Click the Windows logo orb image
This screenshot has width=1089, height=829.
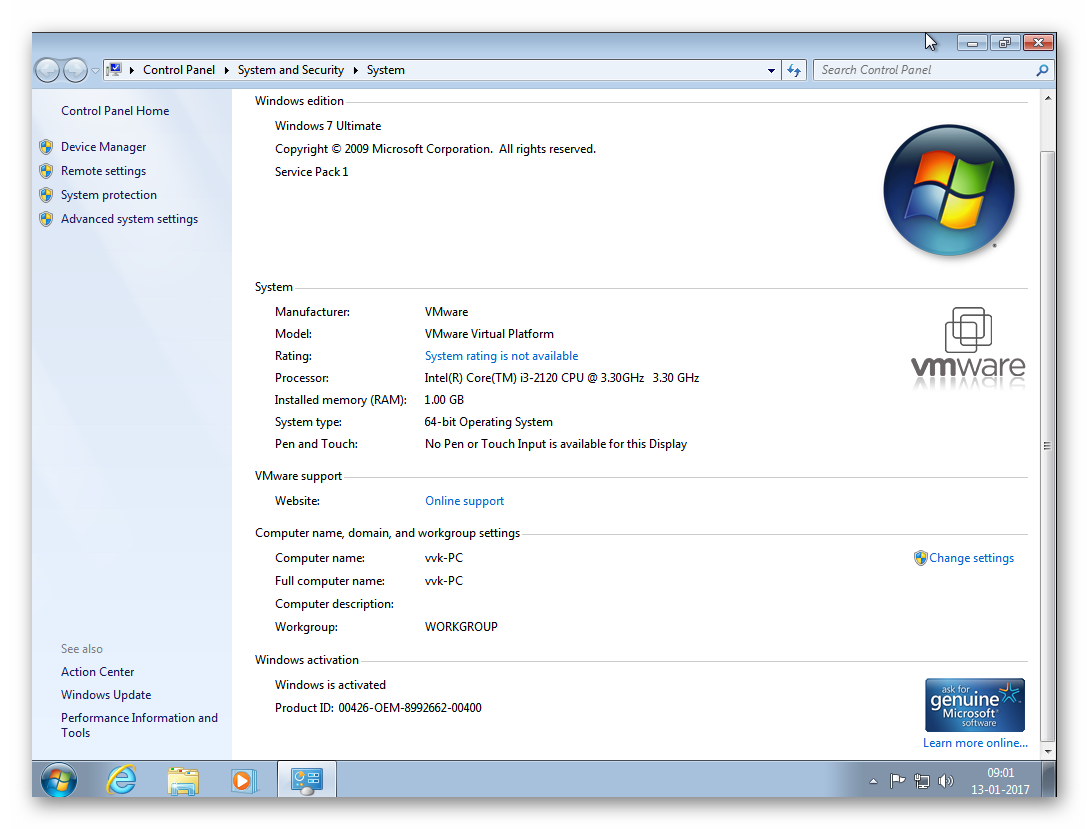point(949,190)
